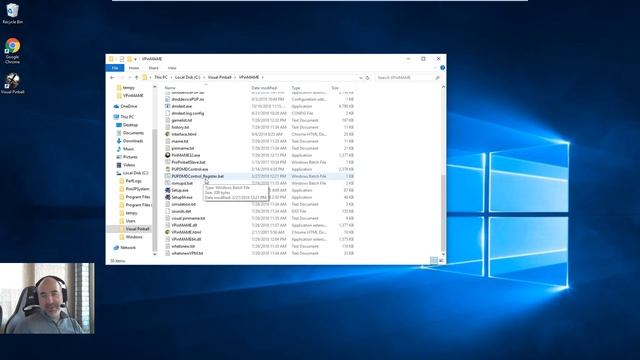The width and height of the screenshot is (640, 360).
Task: Select the VPinMAME.dll file name
Action: pyautogui.click(x=184, y=225)
